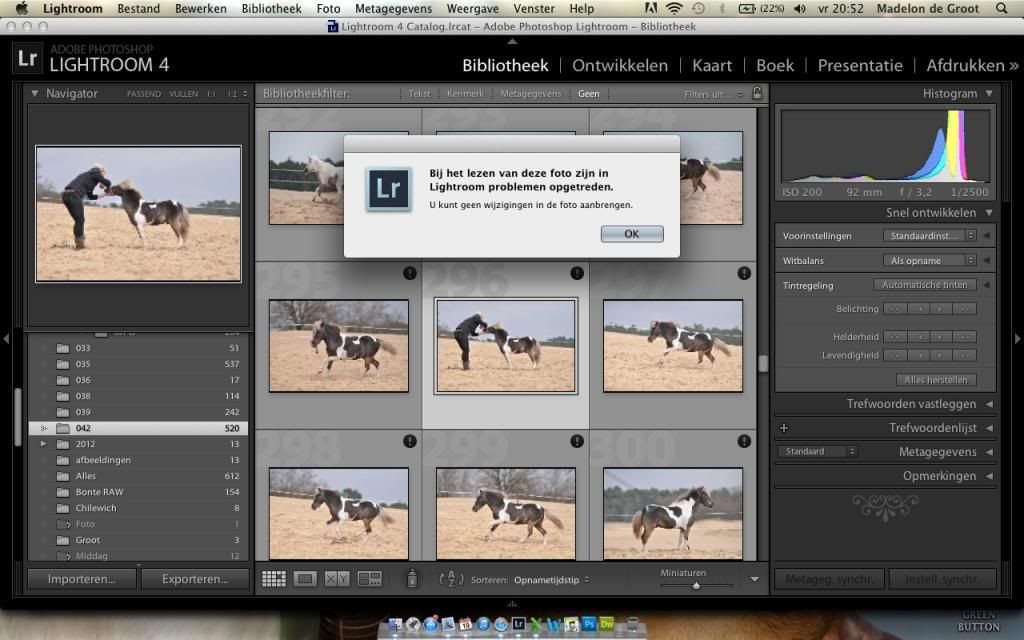Open Voorinstellingen preset dropdown
The width and height of the screenshot is (1024, 640).
929,236
